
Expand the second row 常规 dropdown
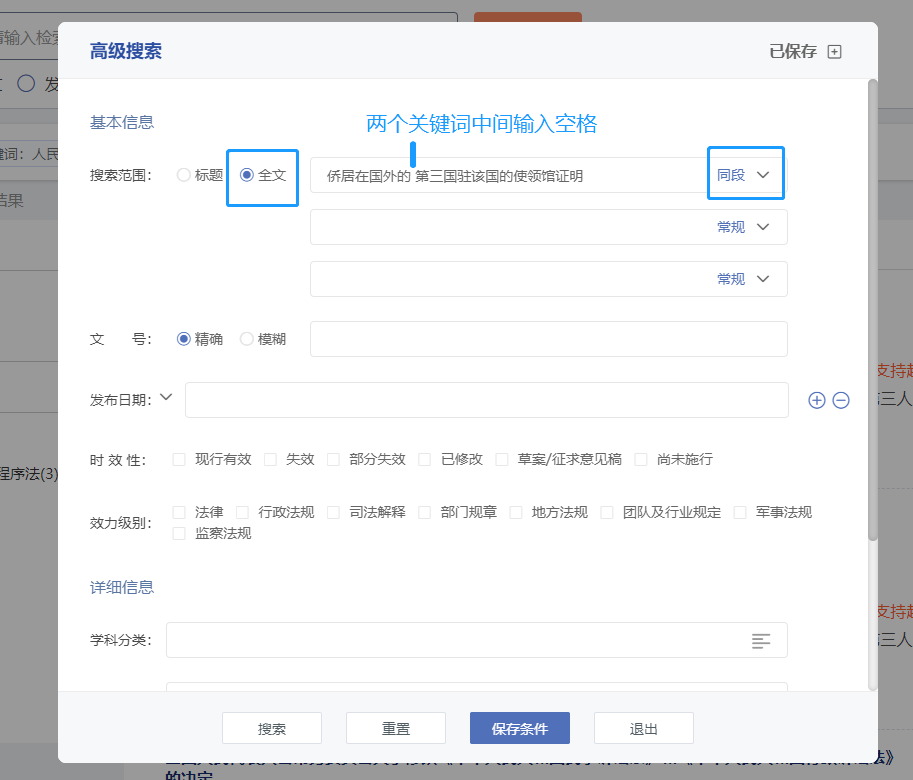(745, 227)
